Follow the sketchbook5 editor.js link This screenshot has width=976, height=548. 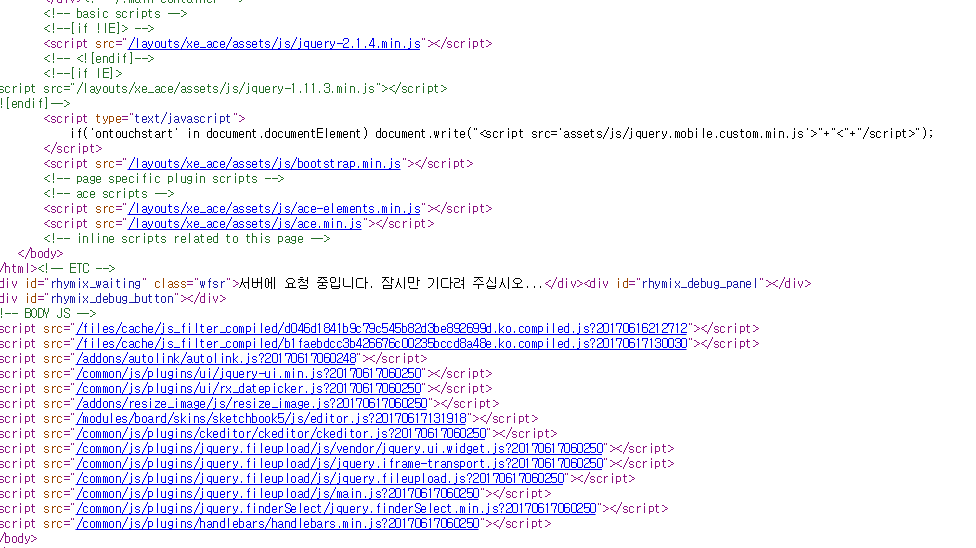272,419
